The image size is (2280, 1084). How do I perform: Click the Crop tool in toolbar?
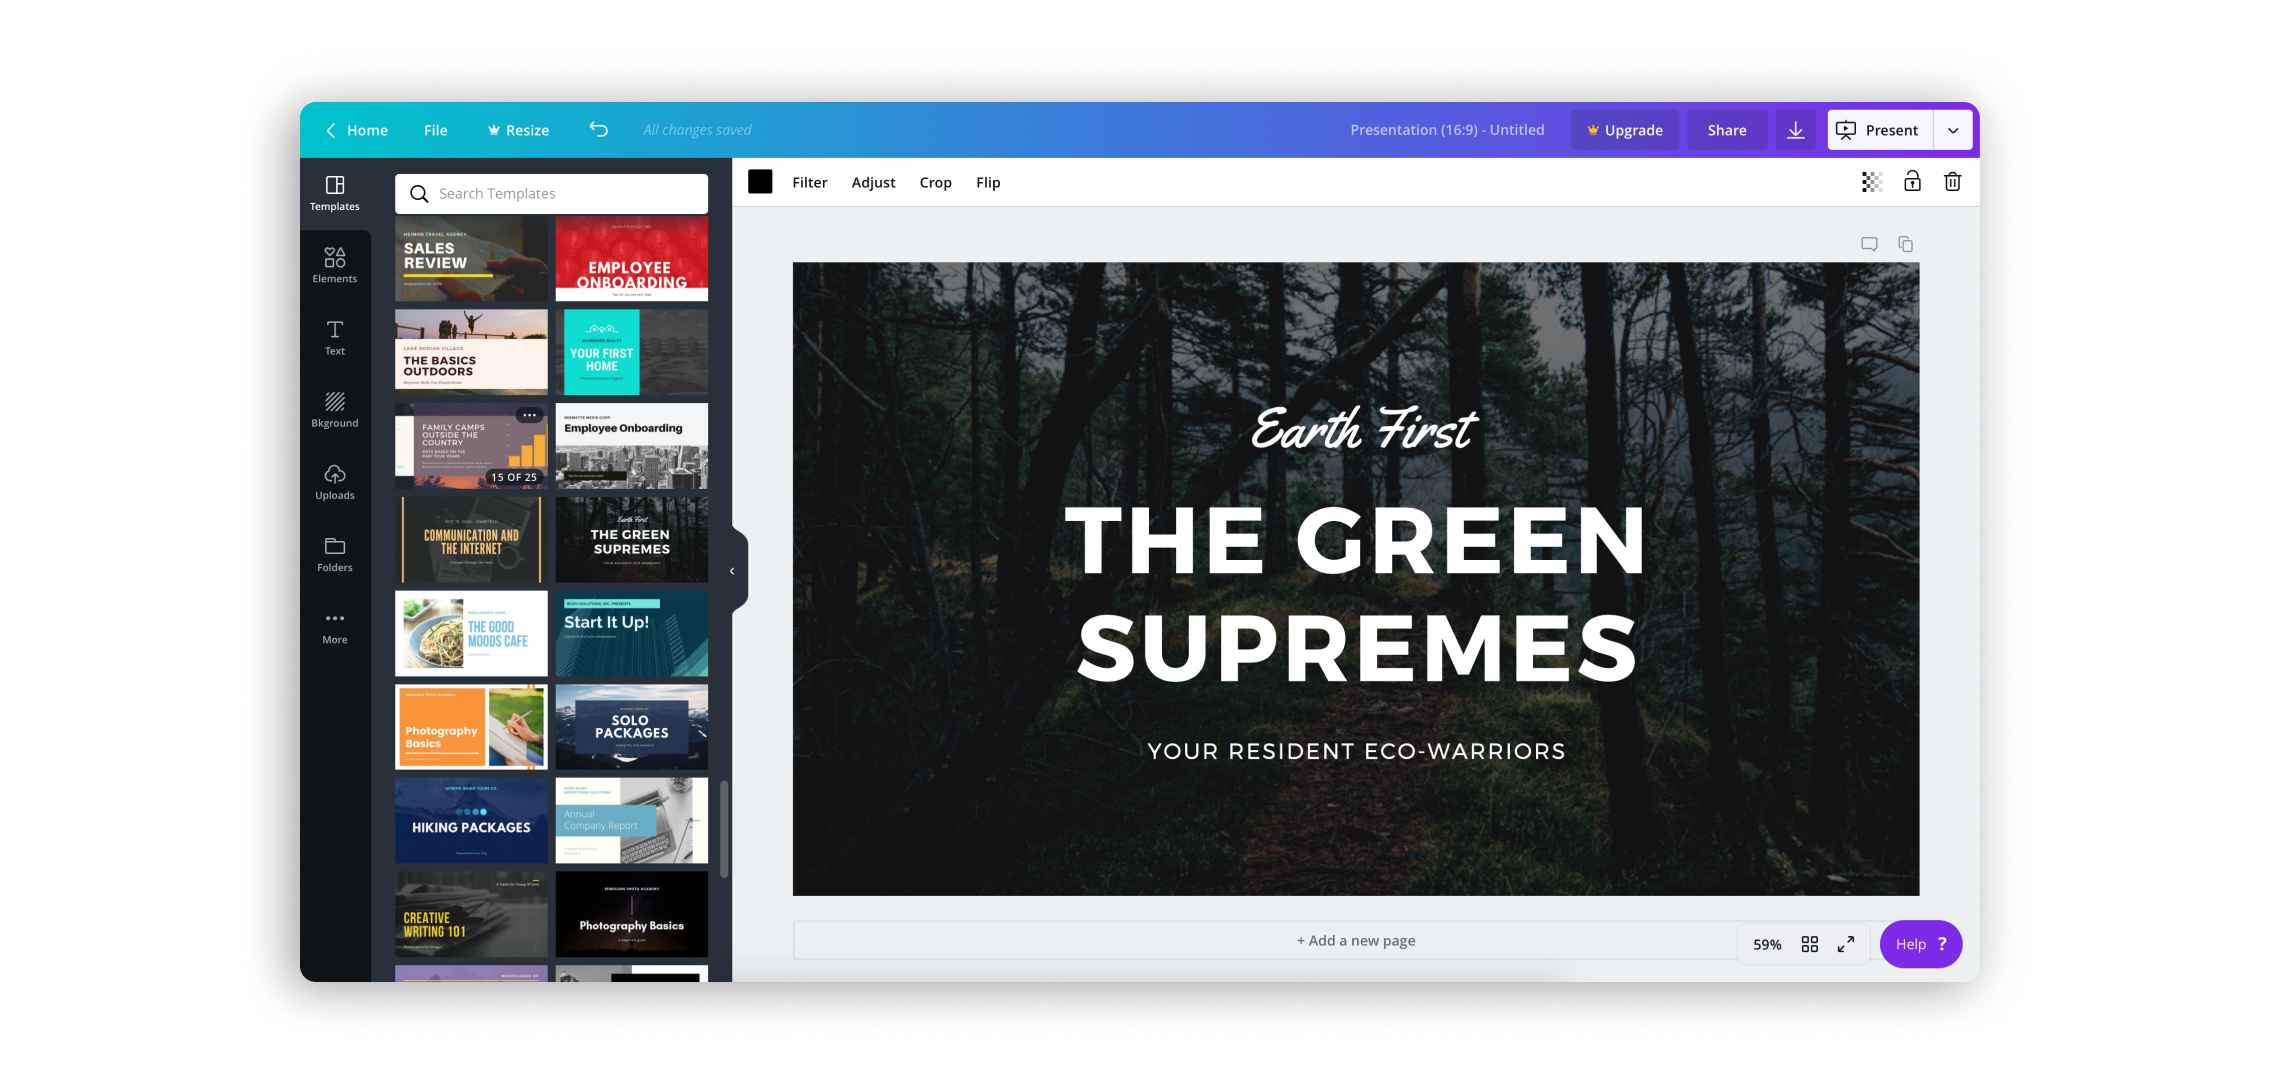tap(935, 180)
